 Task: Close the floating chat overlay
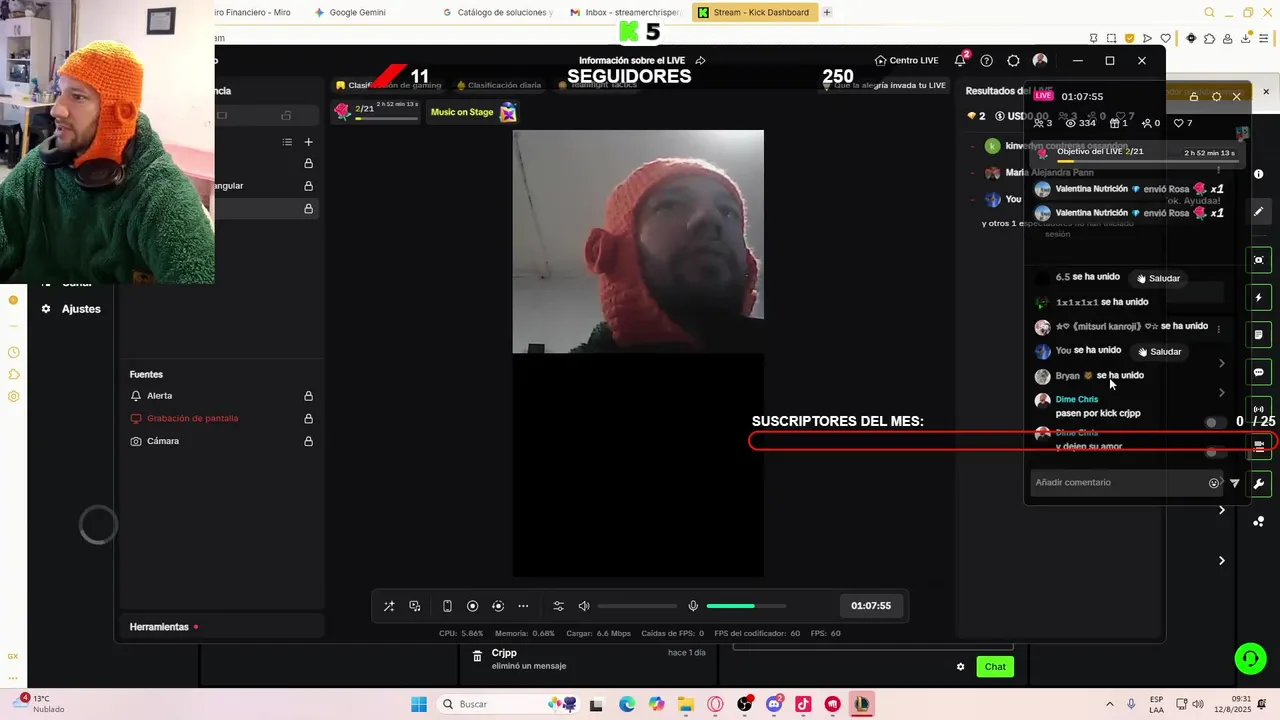coord(1237,97)
